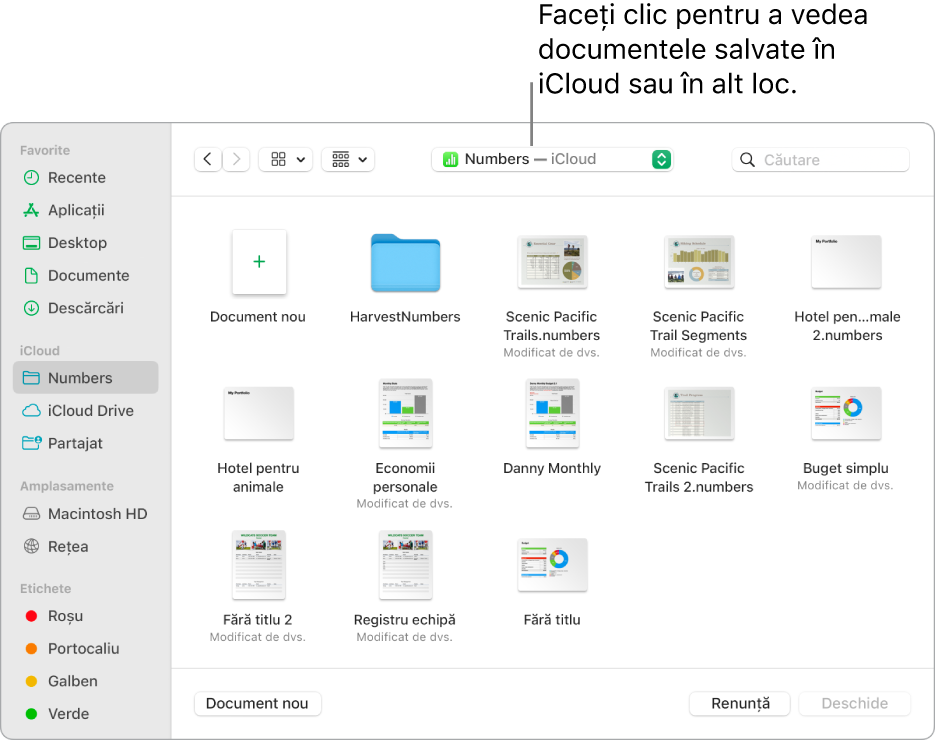Select the Danny Monthly thumbnail
The image size is (935, 740).
[x=552, y=413]
